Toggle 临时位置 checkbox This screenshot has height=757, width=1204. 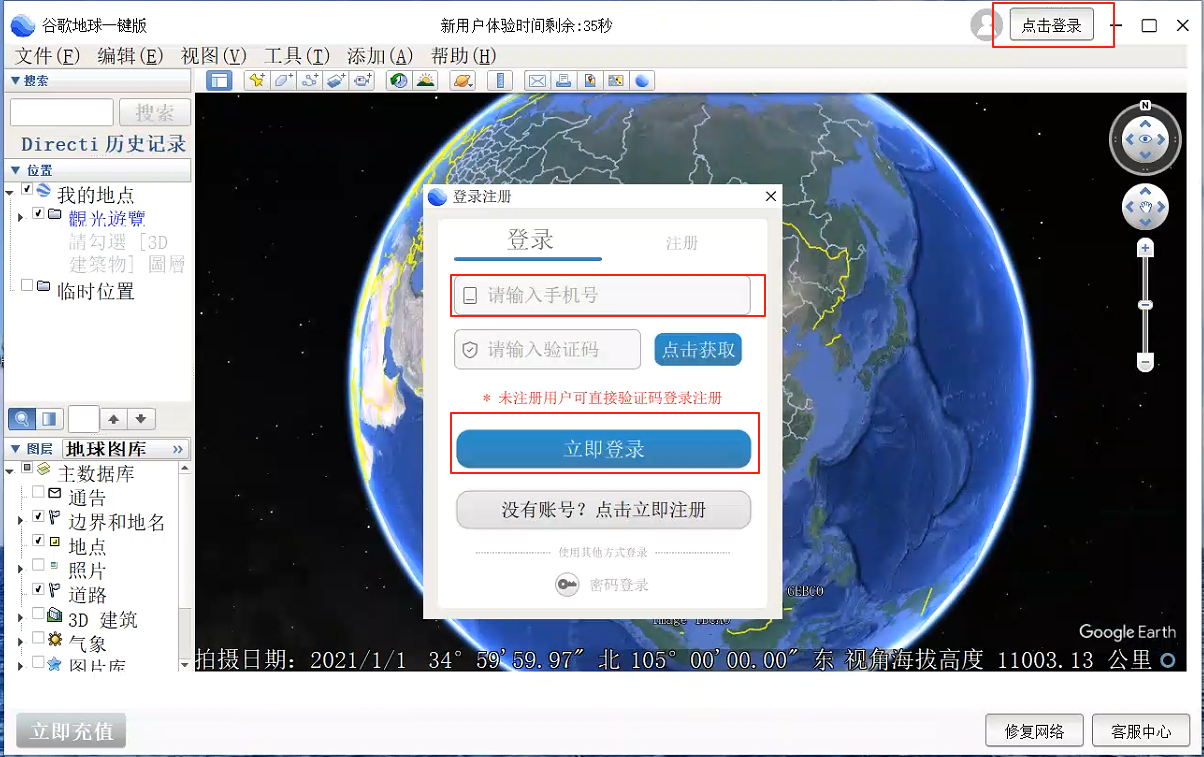point(27,286)
